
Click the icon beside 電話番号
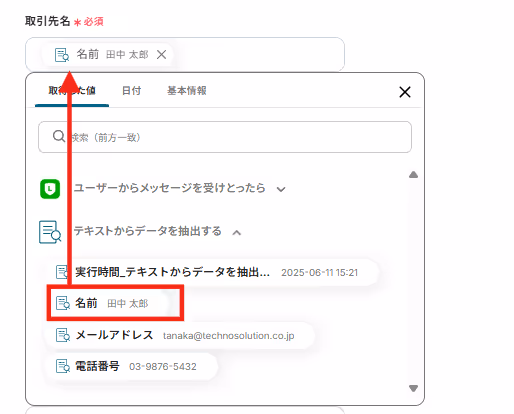[x=63, y=366]
